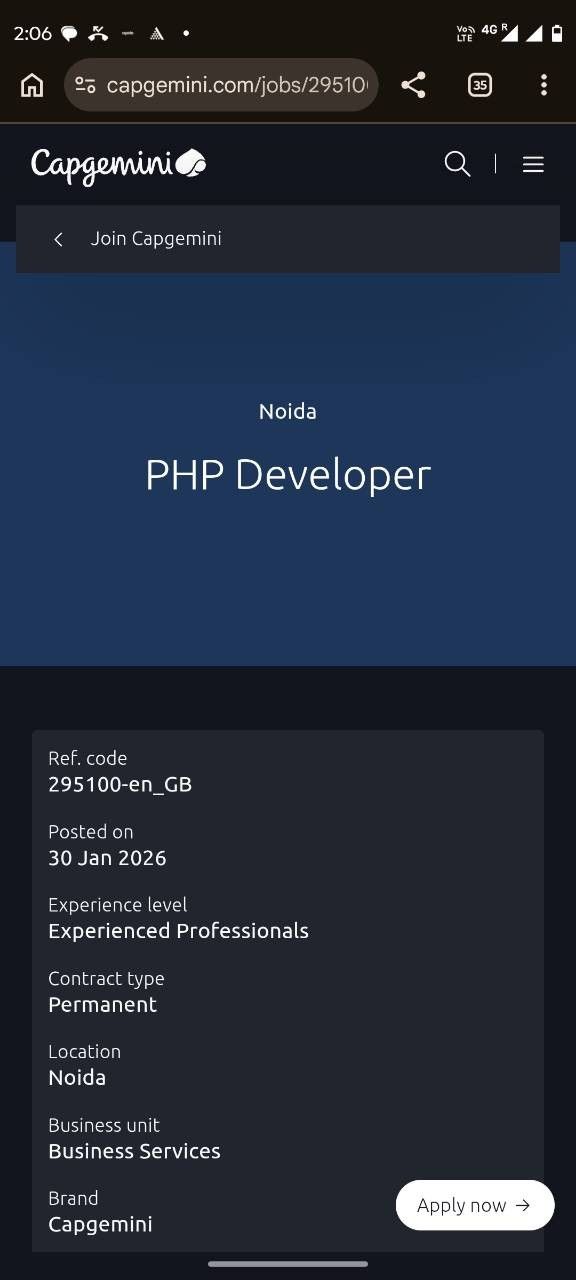This screenshot has height=1280, width=576.
Task: Open the browser three-dot overflow menu
Action: click(544, 85)
